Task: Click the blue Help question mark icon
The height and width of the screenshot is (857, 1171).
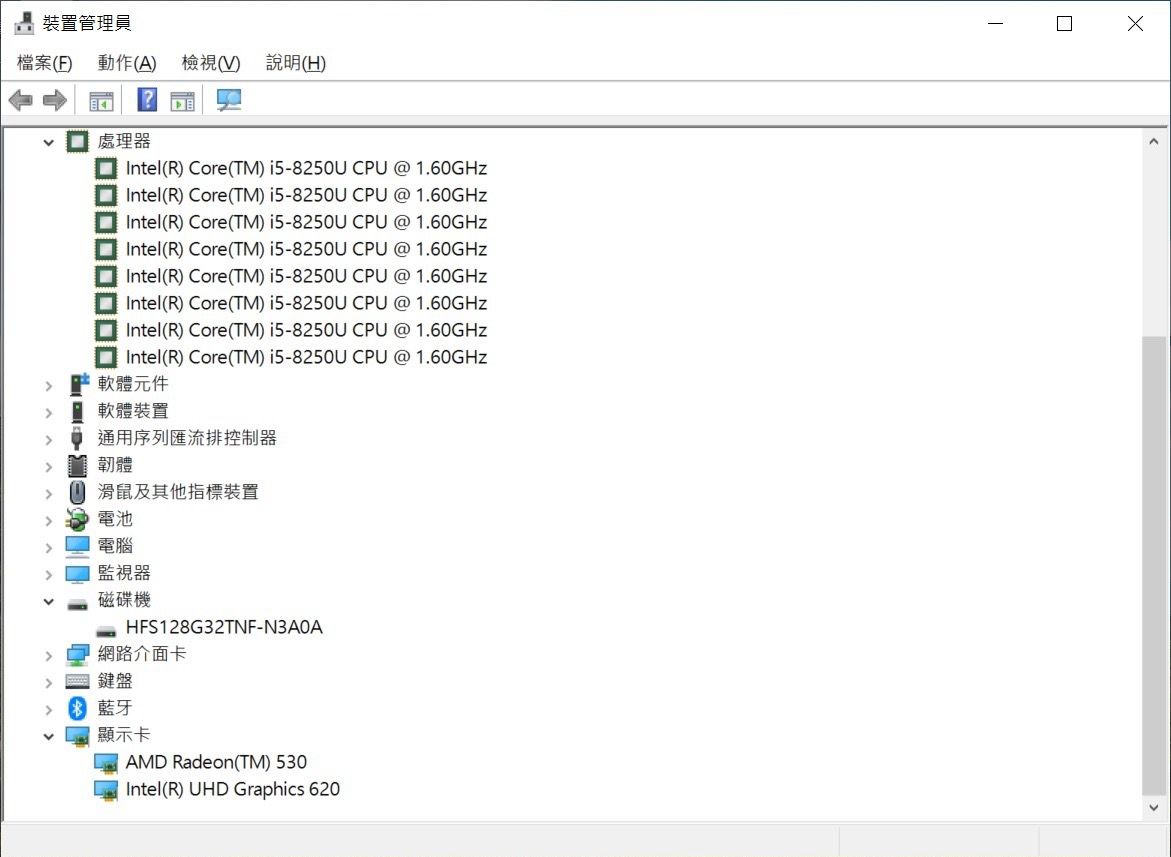Action: click(x=147, y=100)
